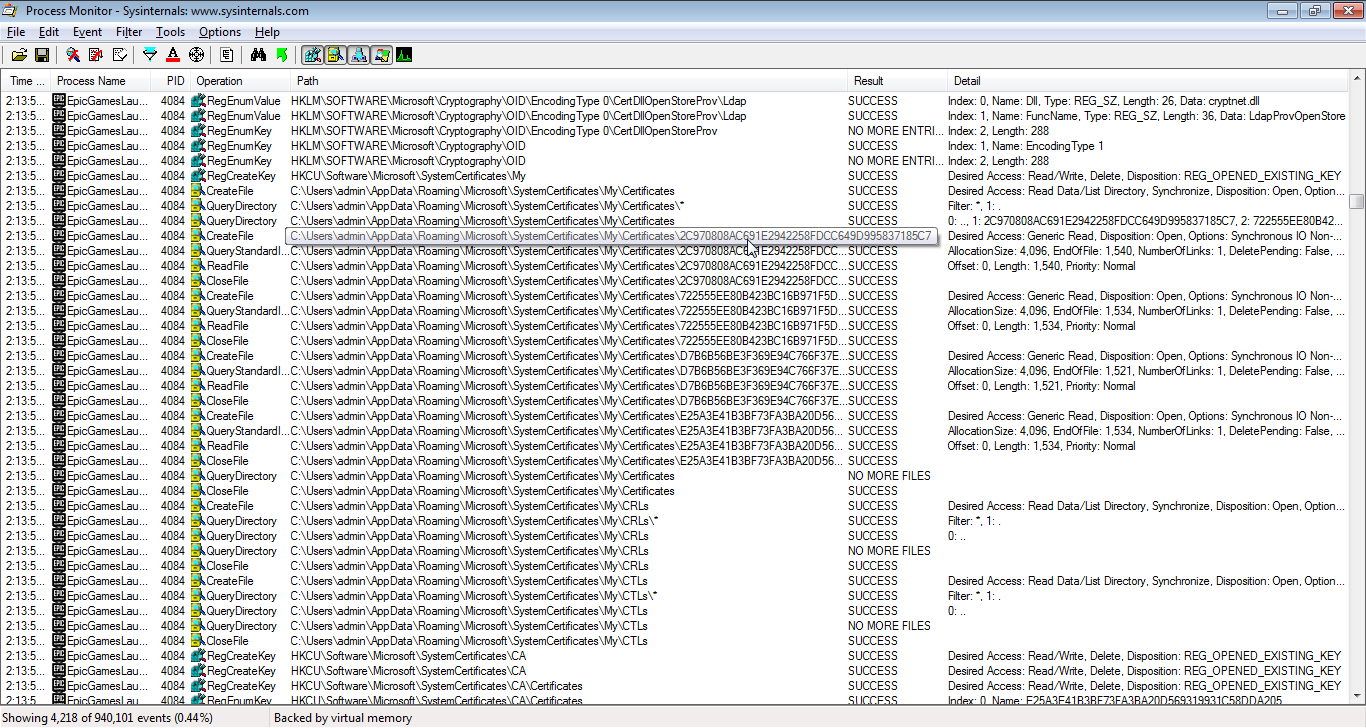The width and height of the screenshot is (1366, 728).
Task: Click the Process Monitor title bar icon
Action: (x=11, y=11)
